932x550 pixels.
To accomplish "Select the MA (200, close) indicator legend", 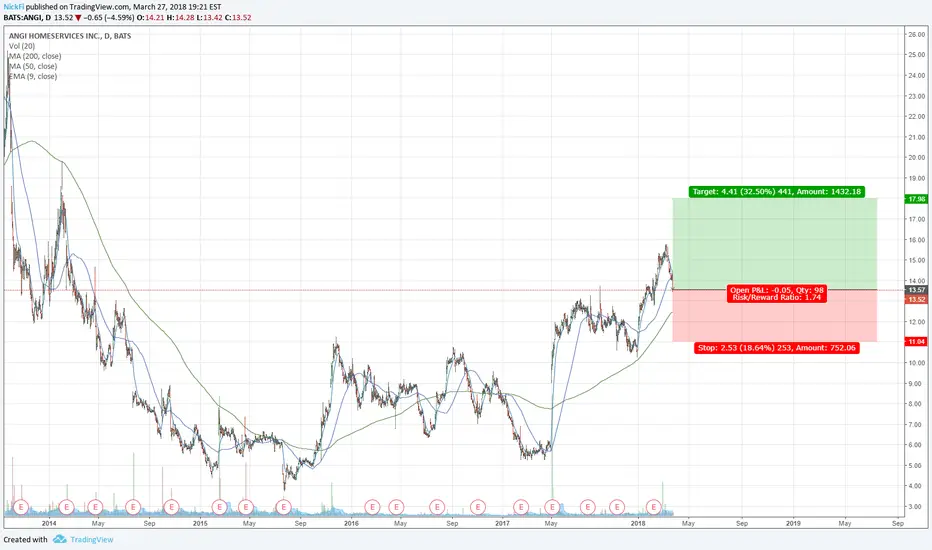I will [35, 56].
